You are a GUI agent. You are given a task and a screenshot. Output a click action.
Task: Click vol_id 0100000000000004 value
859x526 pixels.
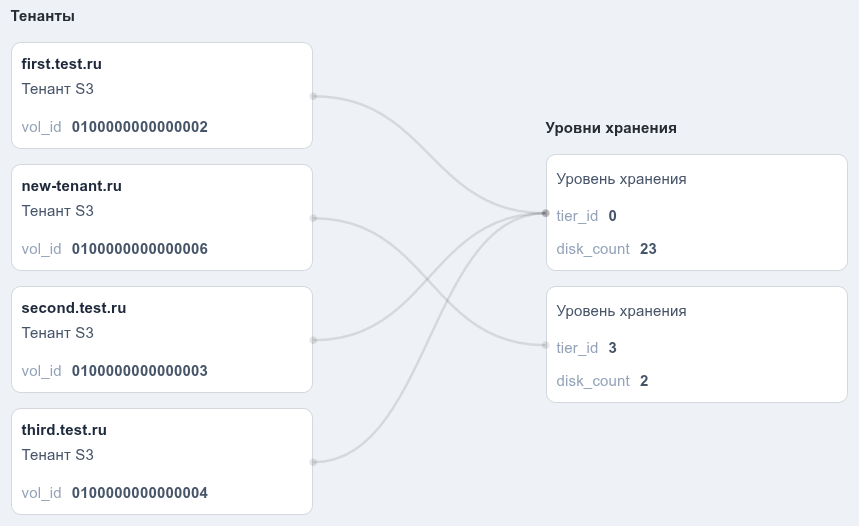tap(140, 493)
